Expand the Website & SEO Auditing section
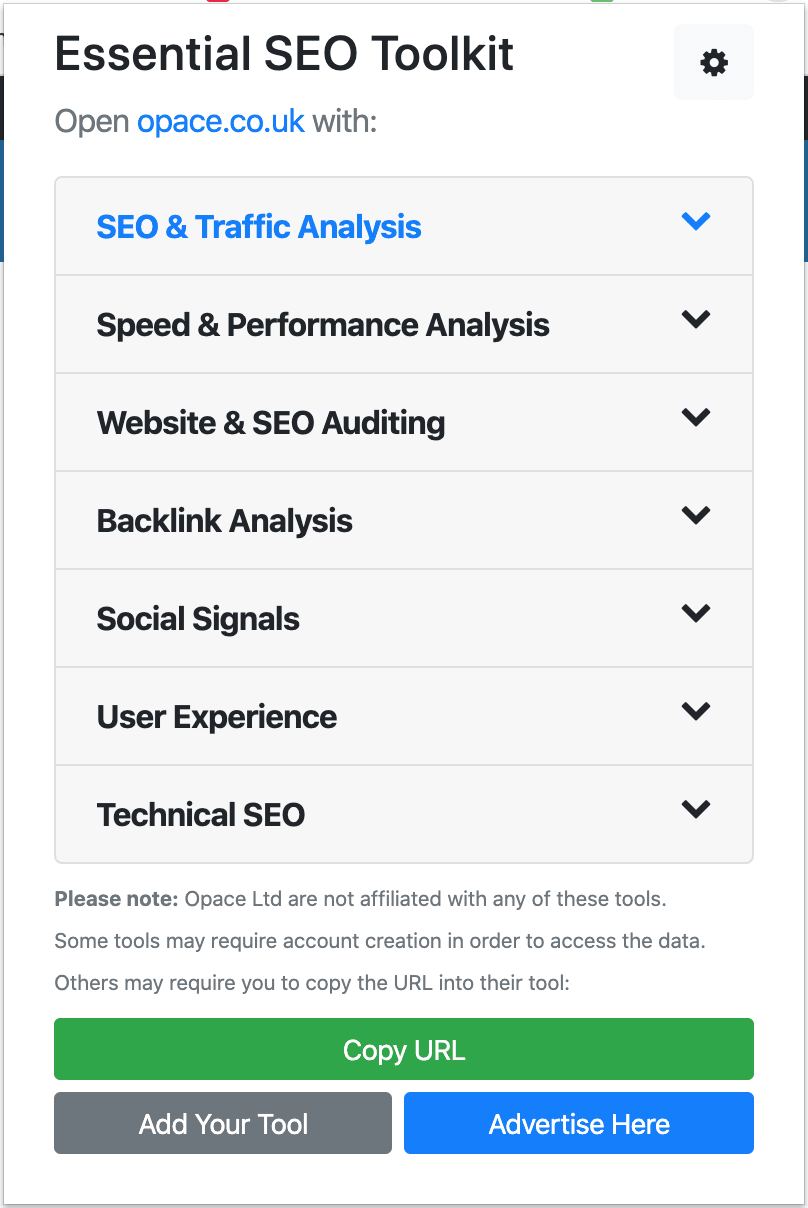This screenshot has width=808, height=1208. [270, 422]
